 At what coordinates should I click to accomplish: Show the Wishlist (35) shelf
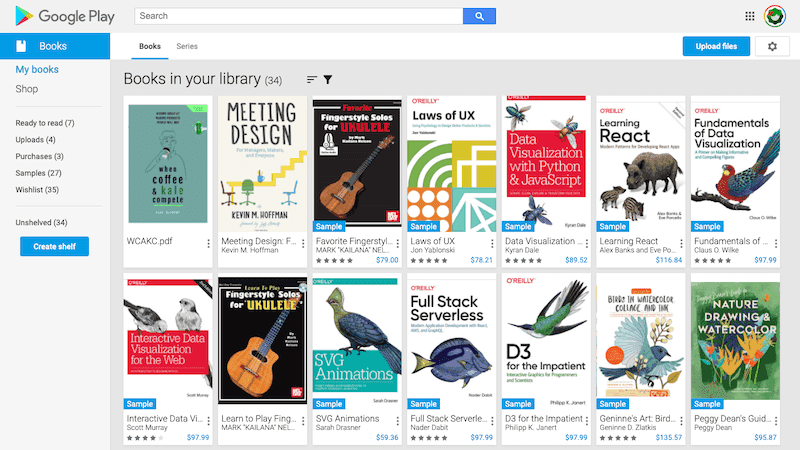click(x=37, y=190)
